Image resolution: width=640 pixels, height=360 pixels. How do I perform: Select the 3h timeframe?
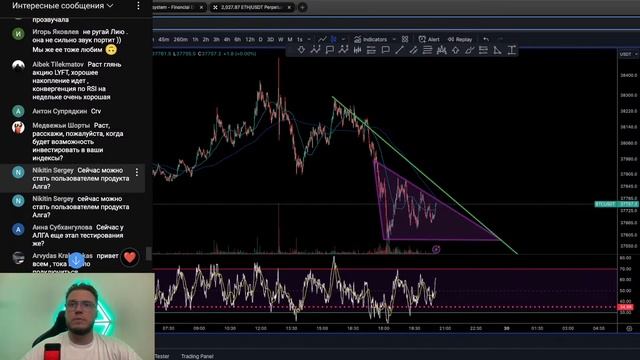pos(216,40)
